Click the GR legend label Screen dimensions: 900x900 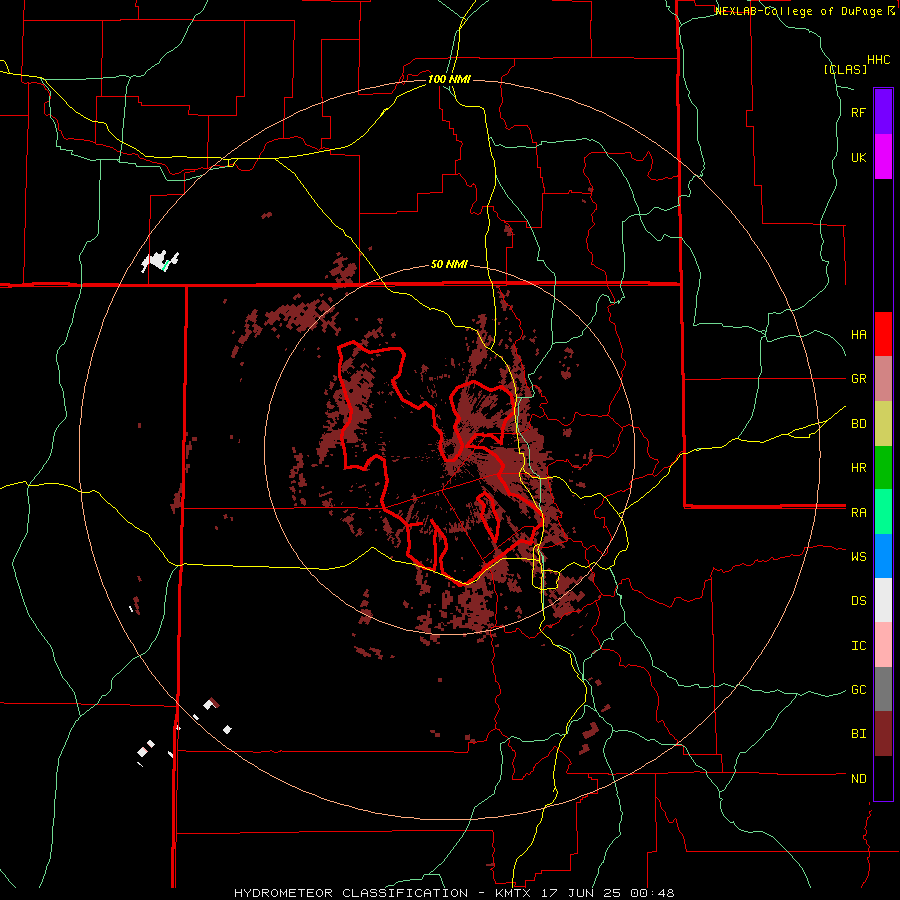859,379
